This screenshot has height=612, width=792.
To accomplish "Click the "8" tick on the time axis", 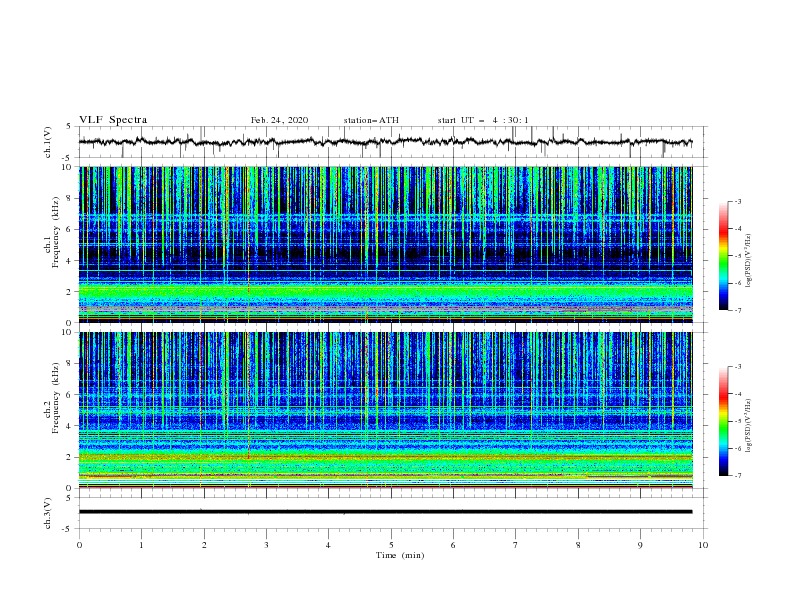I will 578,545.
